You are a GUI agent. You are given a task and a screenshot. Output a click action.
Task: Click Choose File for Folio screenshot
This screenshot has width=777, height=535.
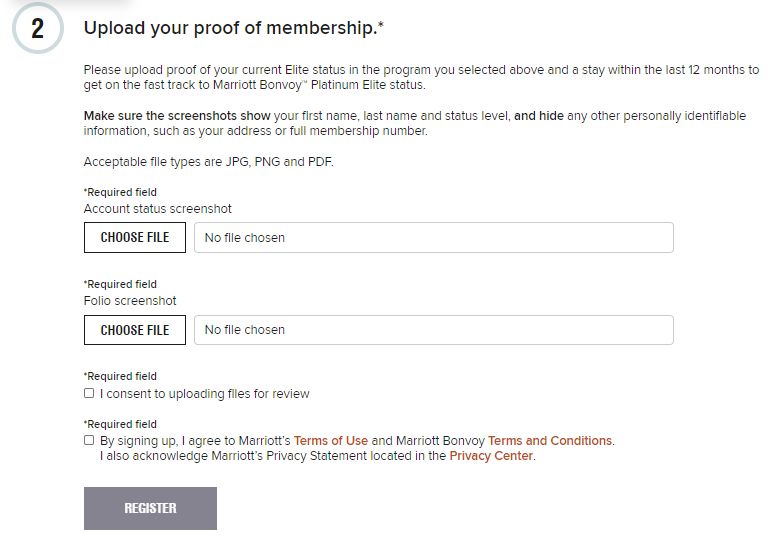click(x=135, y=330)
